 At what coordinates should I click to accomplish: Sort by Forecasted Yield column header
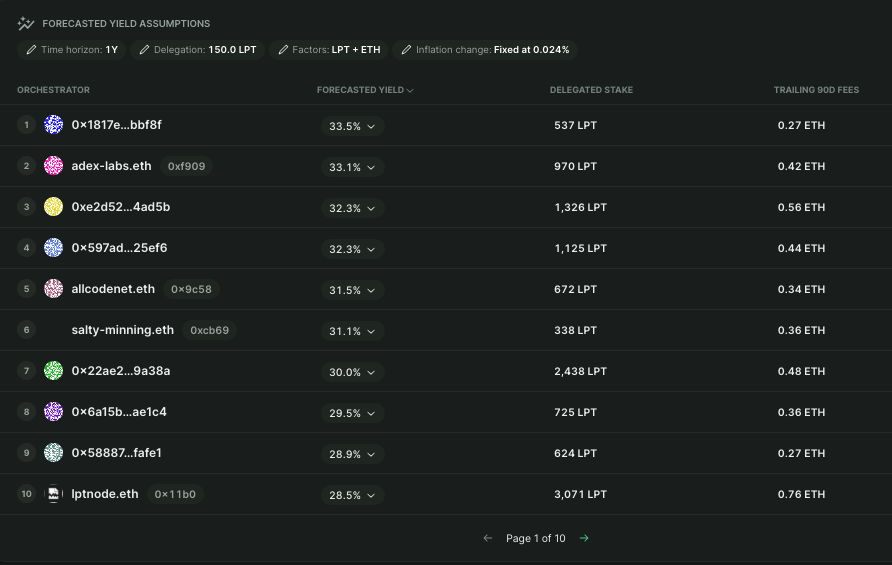click(x=365, y=90)
